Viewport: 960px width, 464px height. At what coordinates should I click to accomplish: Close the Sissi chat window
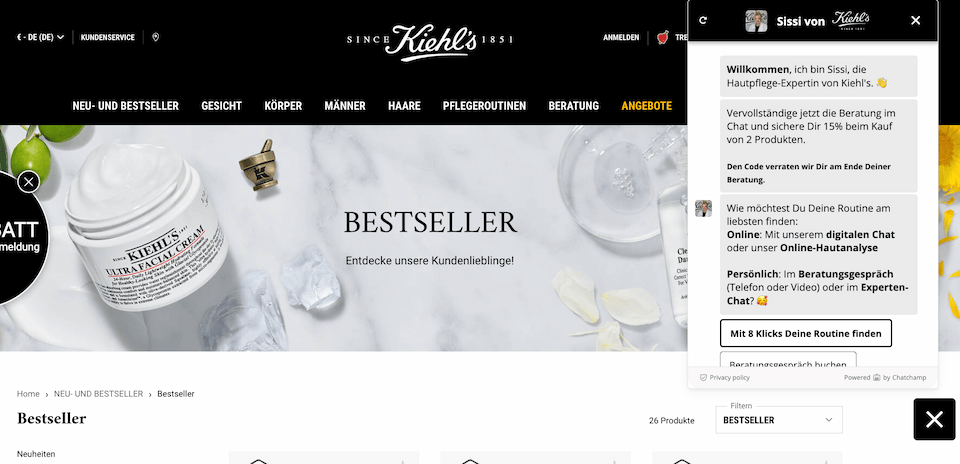coord(915,20)
